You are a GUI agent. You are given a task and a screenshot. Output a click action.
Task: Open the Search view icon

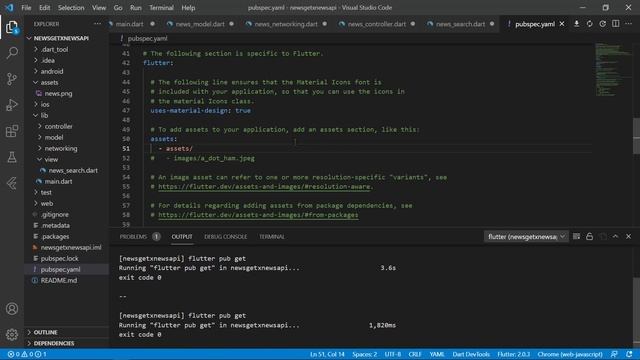click(x=12, y=53)
